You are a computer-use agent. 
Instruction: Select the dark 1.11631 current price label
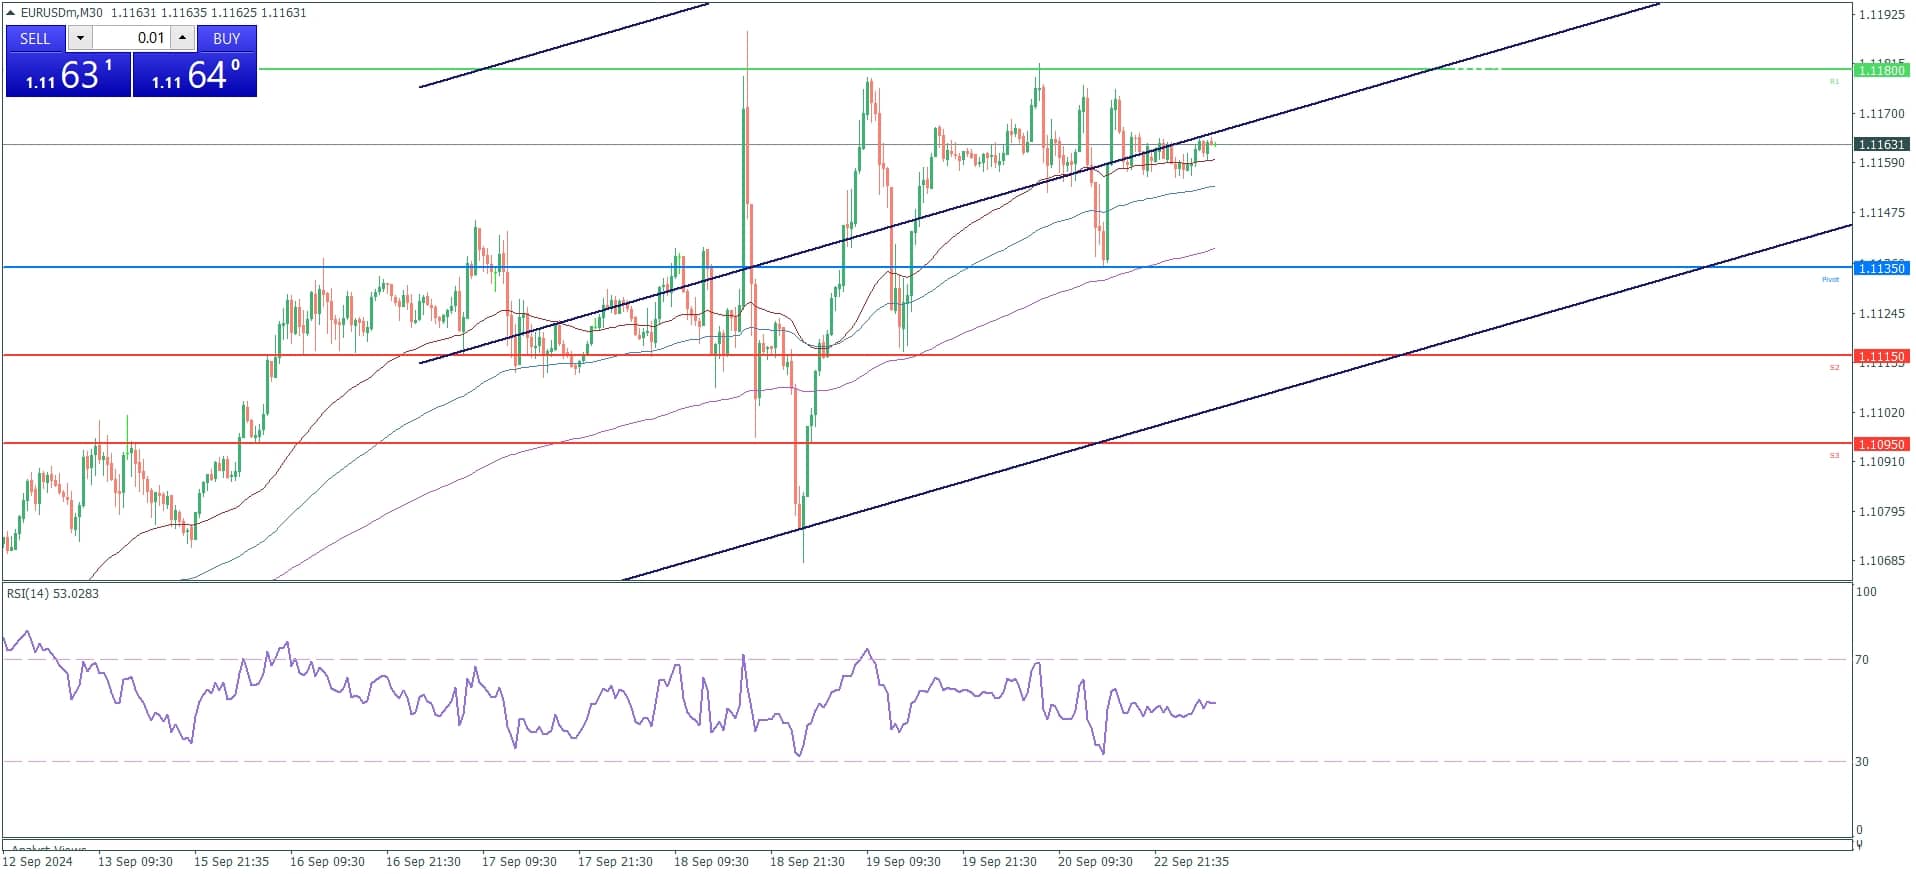pos(1880,145)
